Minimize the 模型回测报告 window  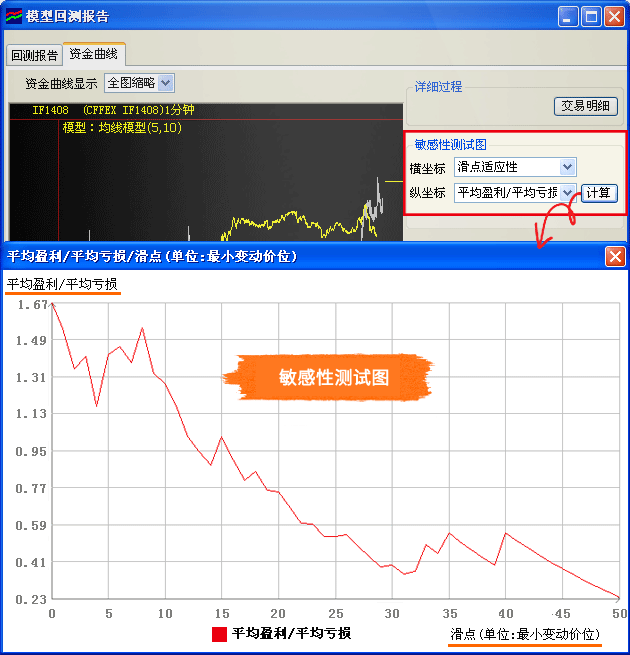click(x=567, y=17)
